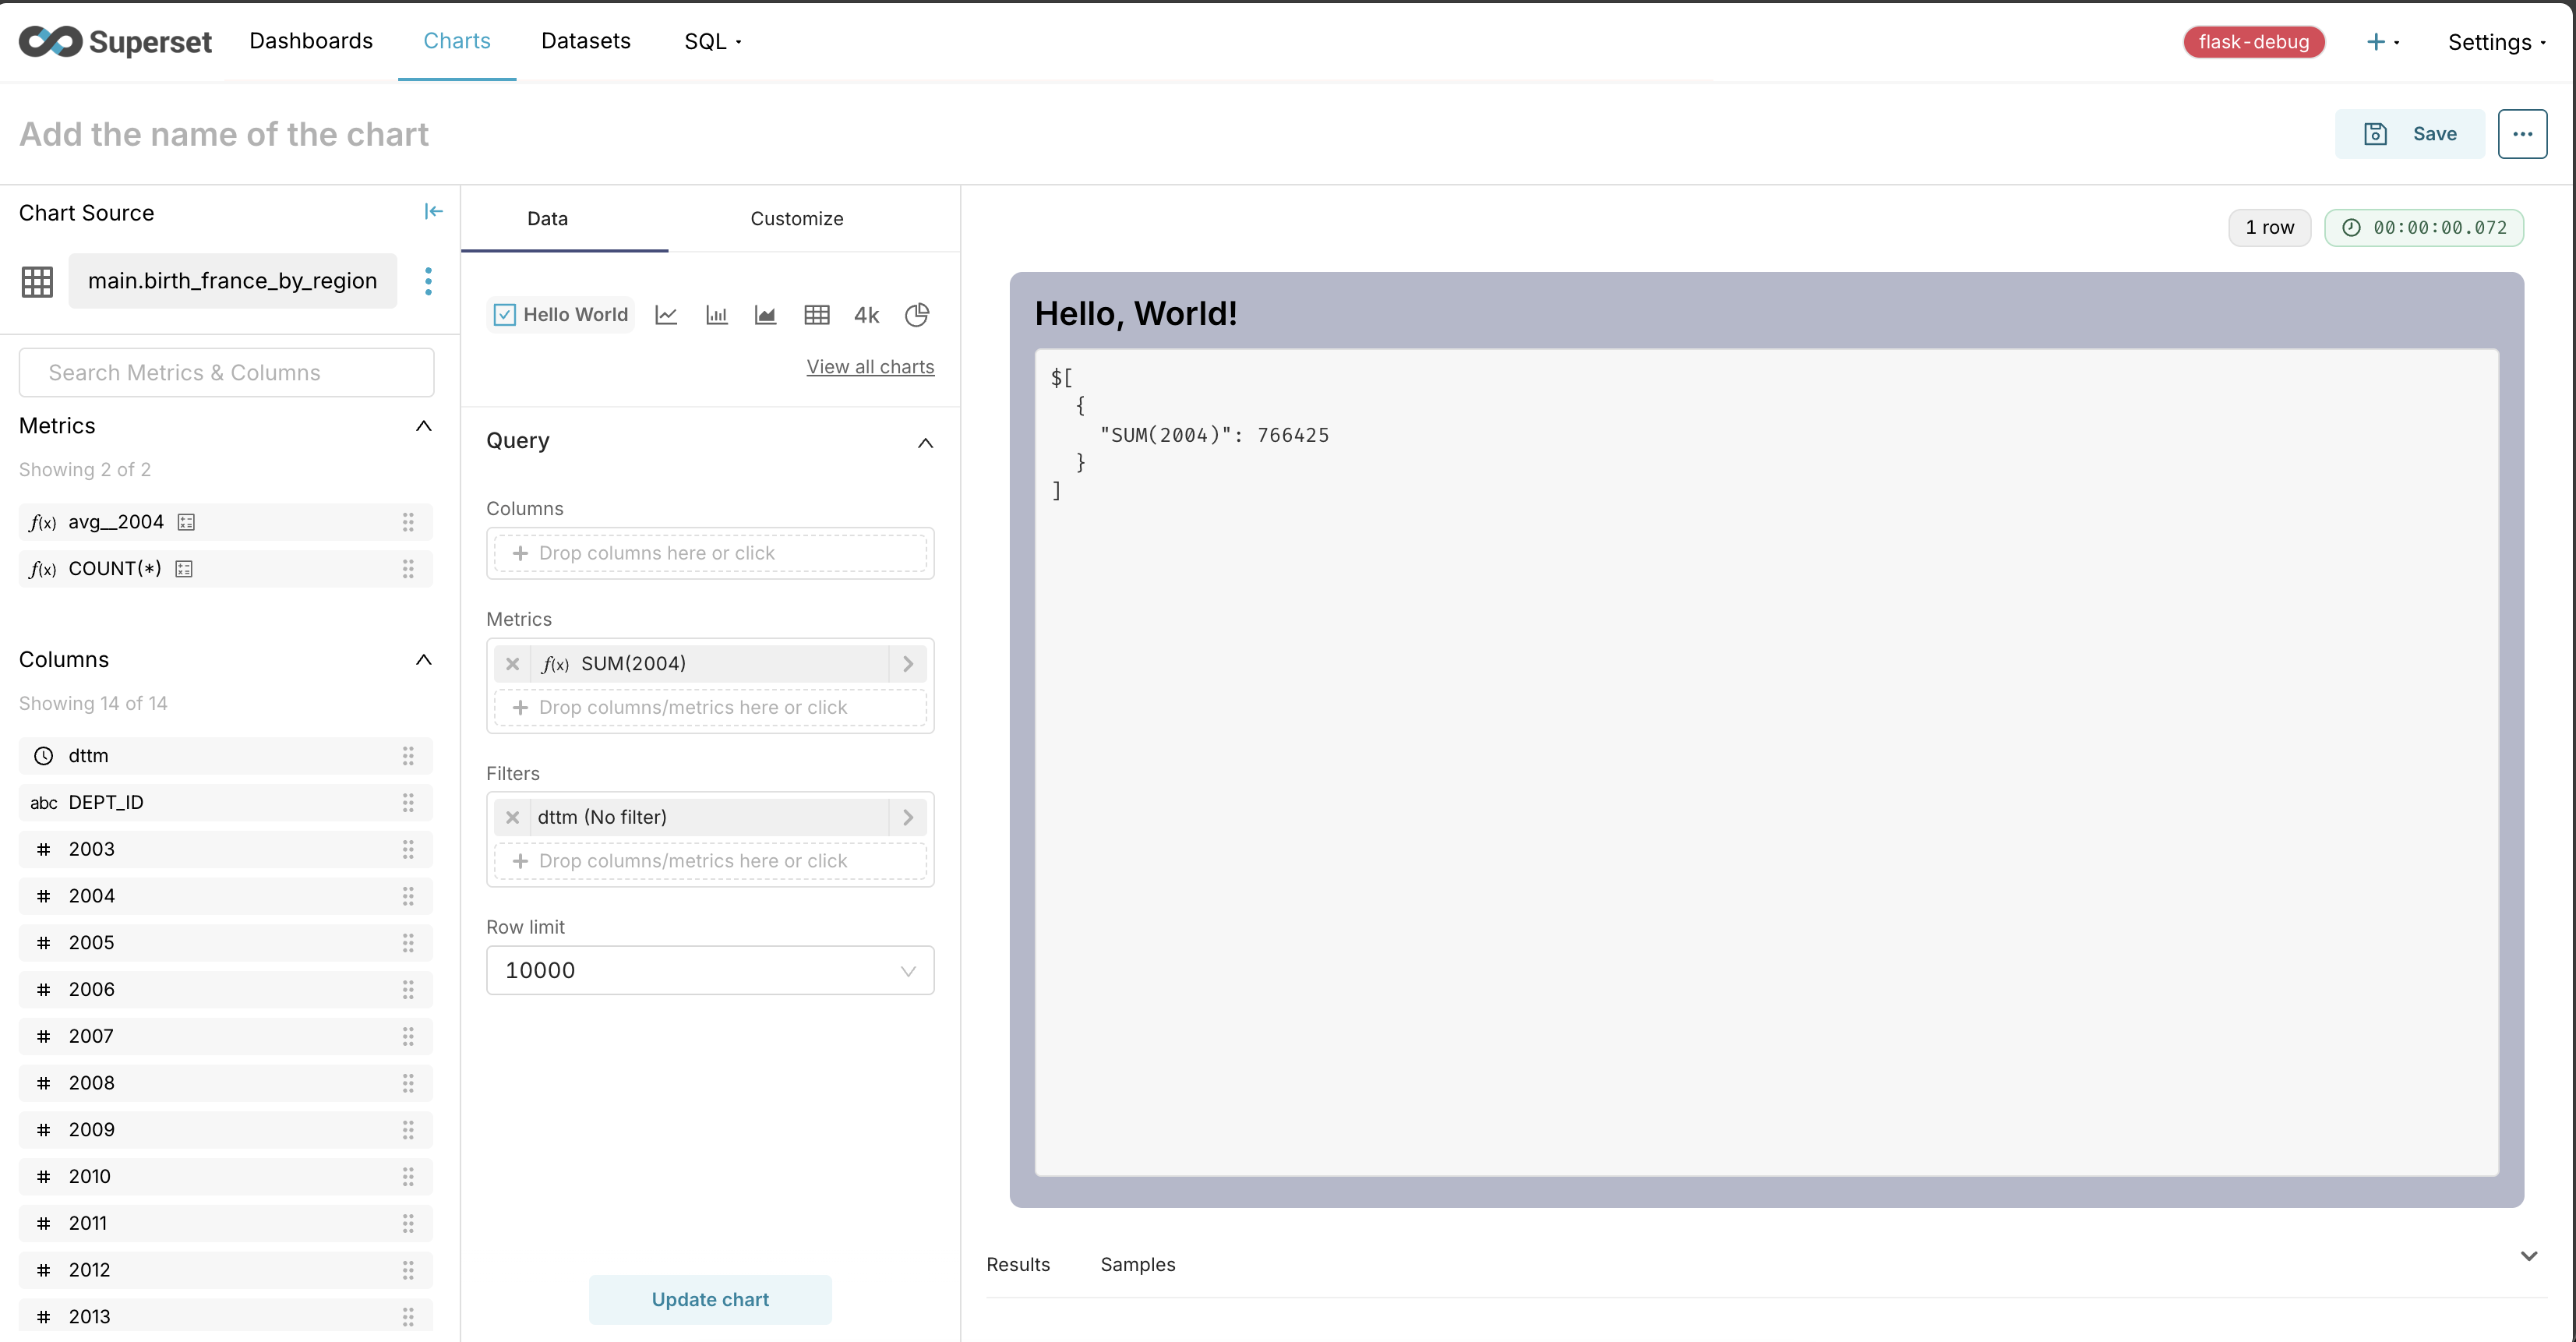
Task: Switch to the Customize tab
Action: coord(796,219)
